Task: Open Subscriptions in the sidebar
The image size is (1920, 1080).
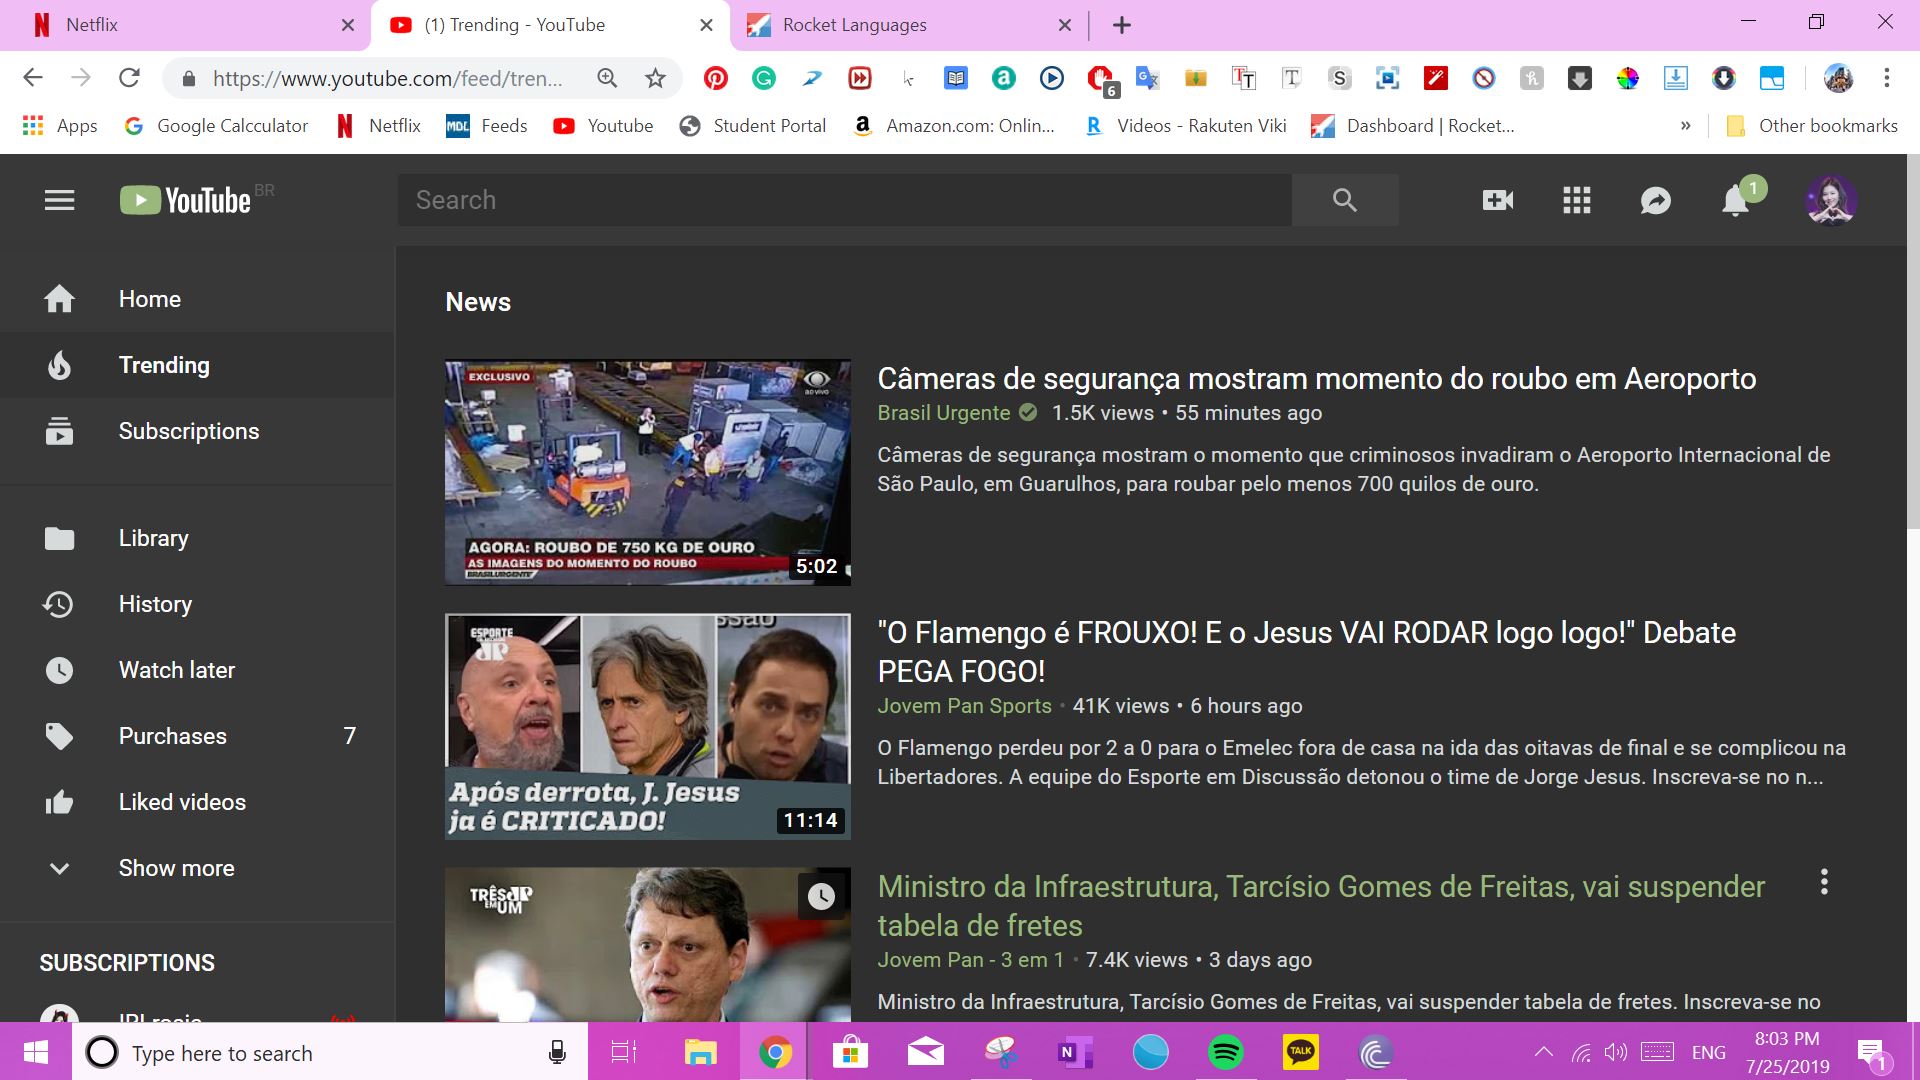Action: tap(198, 431)
